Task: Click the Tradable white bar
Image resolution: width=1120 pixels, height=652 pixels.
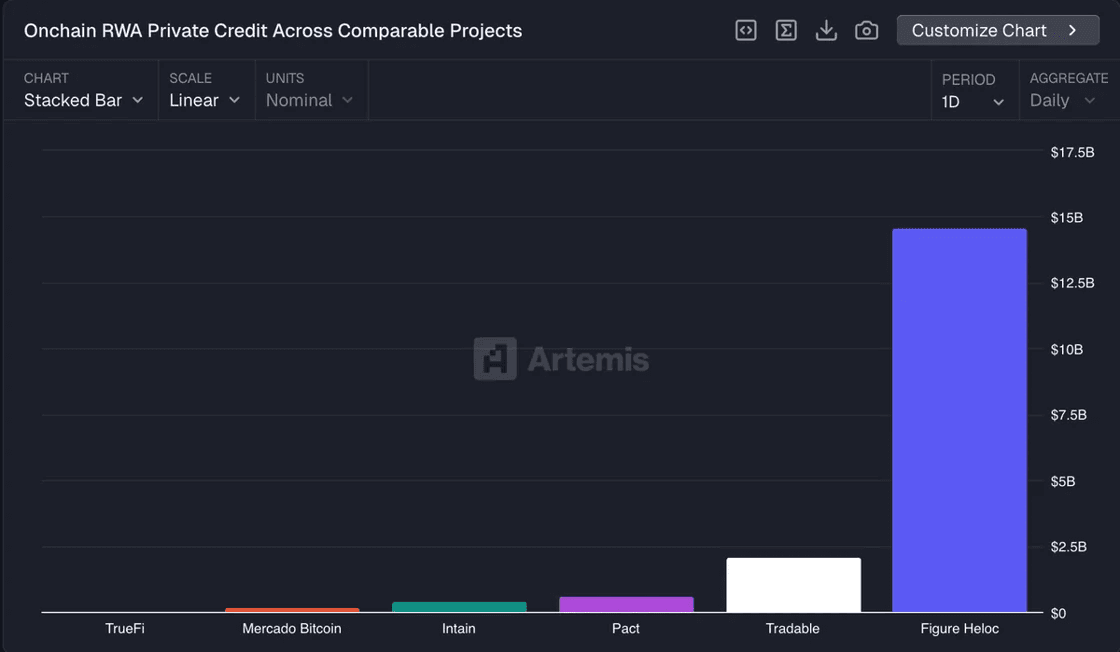Action: point(793,585)
